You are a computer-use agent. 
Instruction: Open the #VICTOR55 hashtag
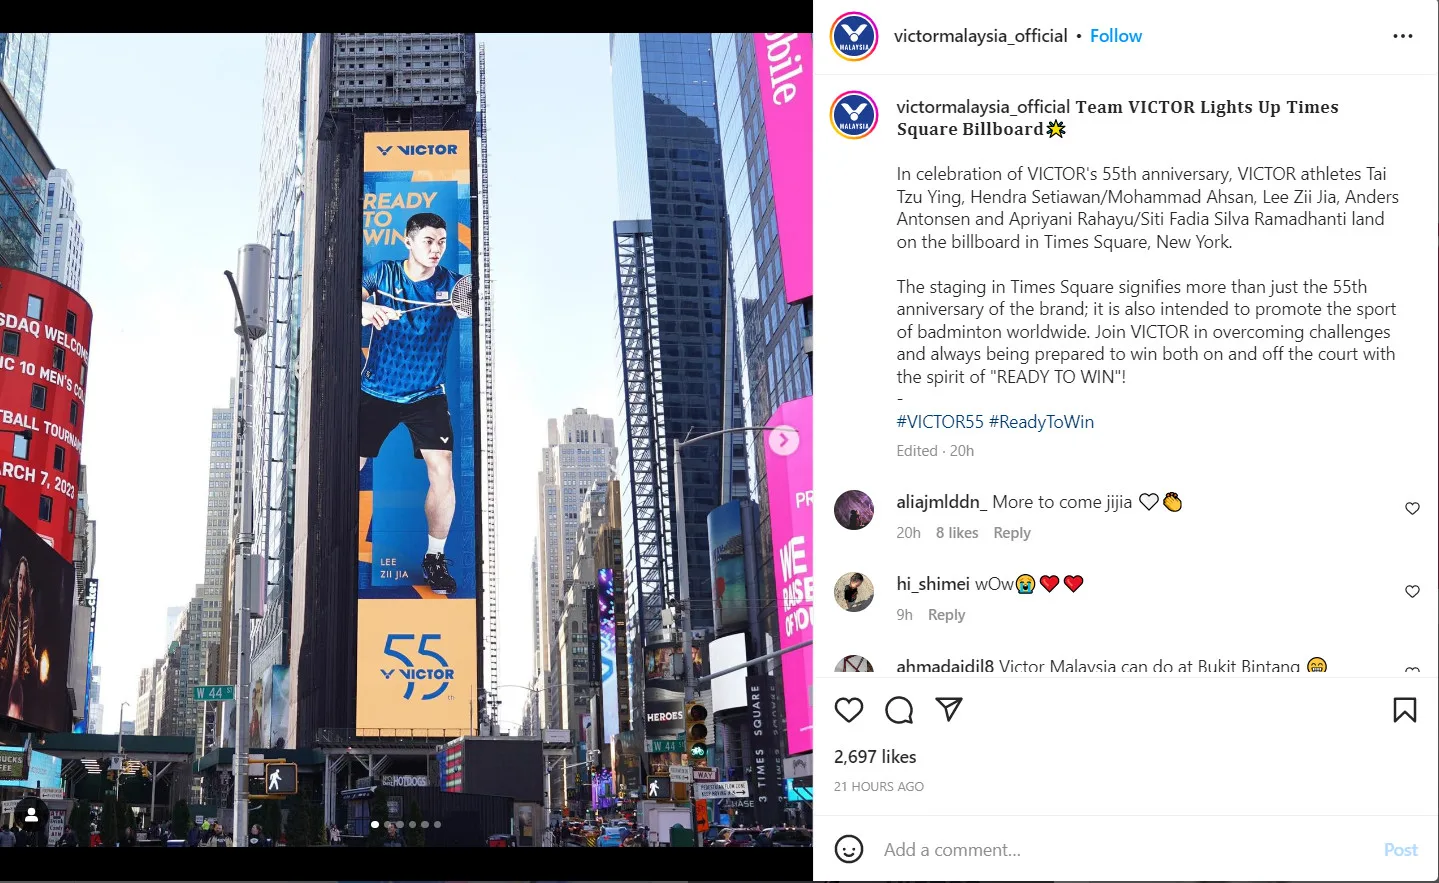pos(940,422)
